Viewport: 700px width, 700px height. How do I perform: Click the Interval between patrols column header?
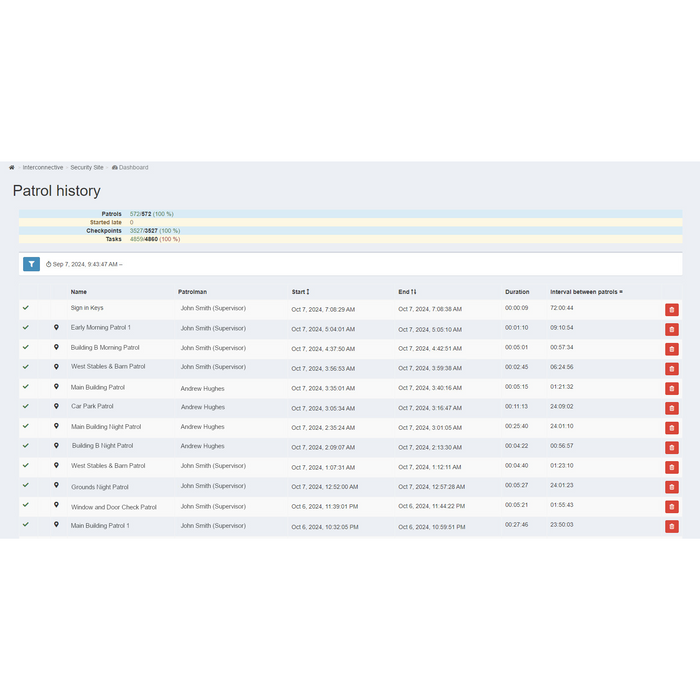coord(586,292)
